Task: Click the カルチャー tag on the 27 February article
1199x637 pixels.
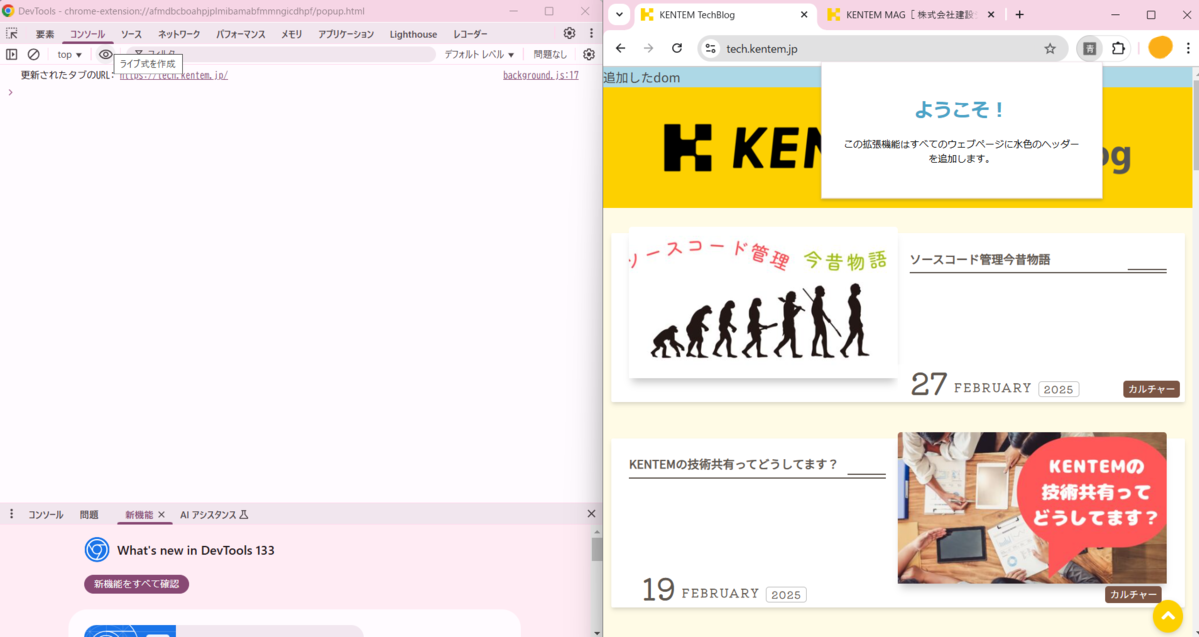Action: coord(1152,389)
